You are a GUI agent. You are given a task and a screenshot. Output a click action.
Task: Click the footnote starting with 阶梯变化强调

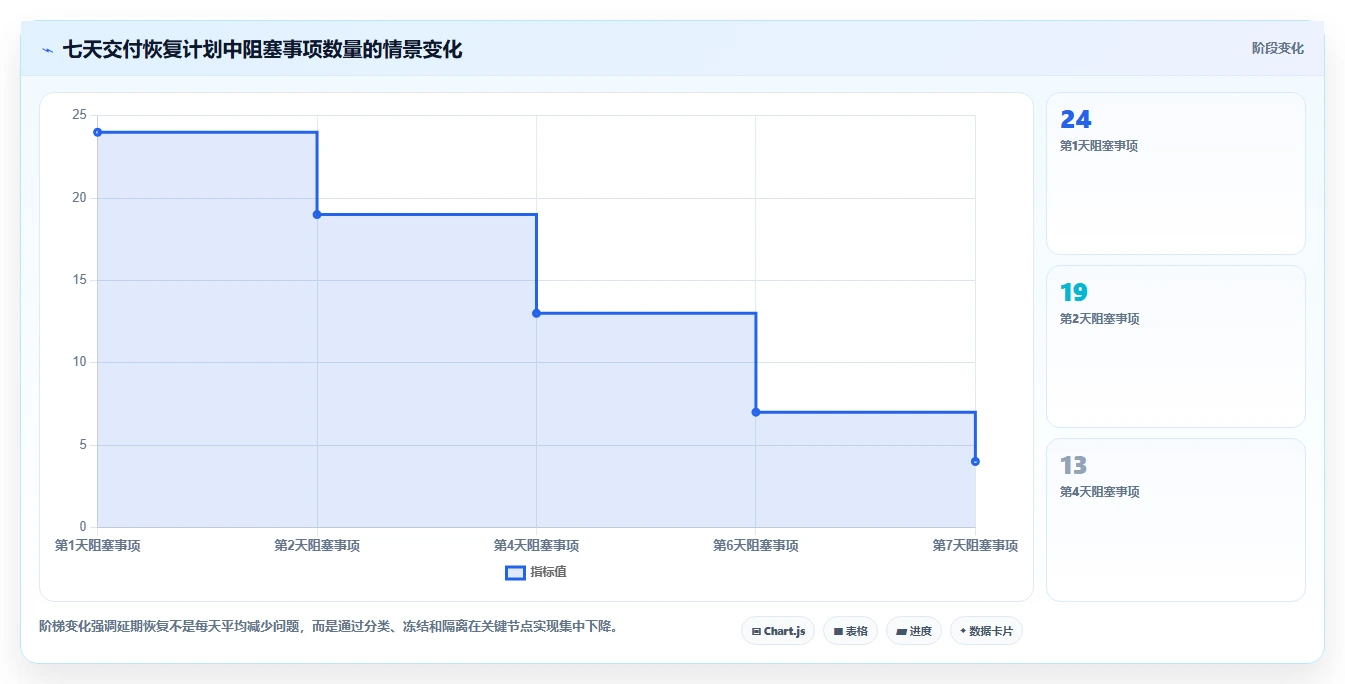click(328, 627)
